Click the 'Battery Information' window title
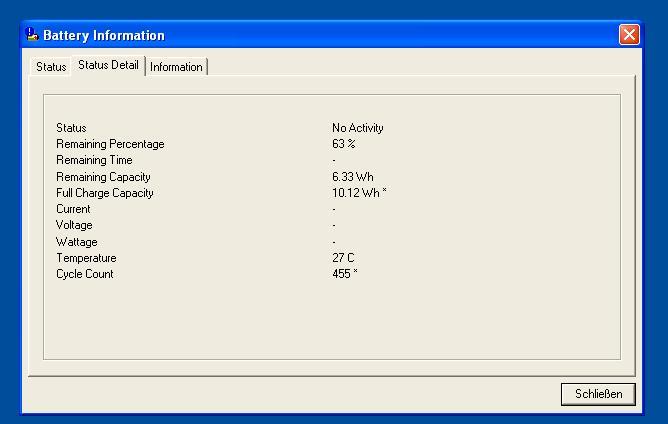Screen dimensions: 668x424 (104, 35)
